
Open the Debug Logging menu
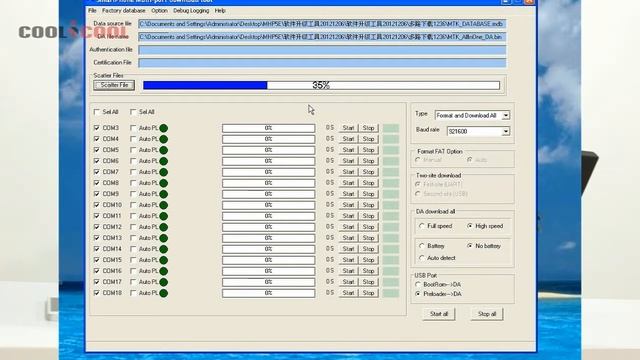(x=191, y=11)
